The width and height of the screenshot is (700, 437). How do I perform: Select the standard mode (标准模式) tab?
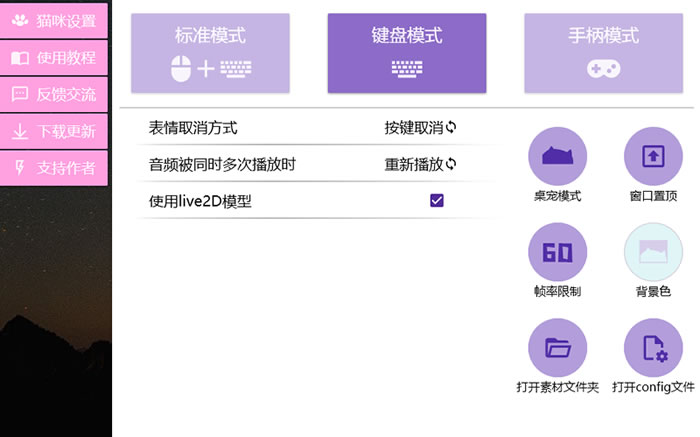209,53
